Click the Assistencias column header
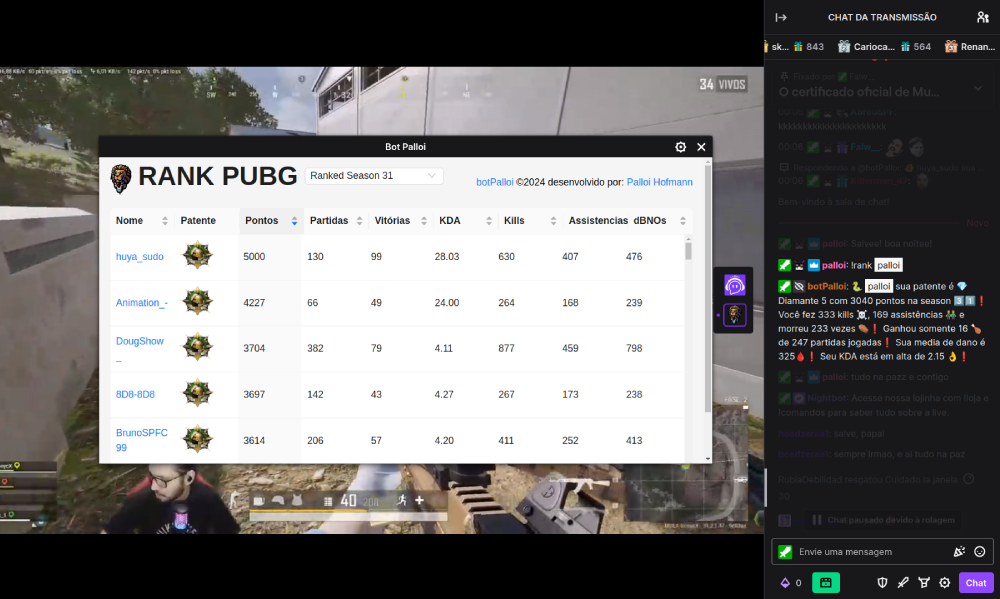This screenshot has width=1000, height=599. [598, 221]
